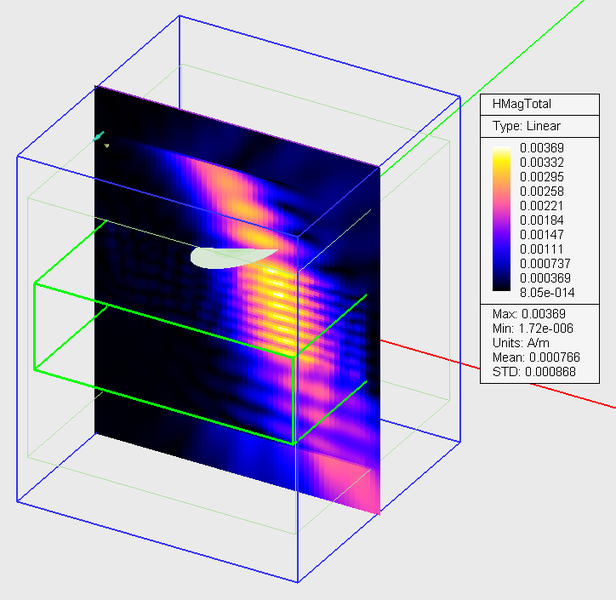Click the Type: Linear legend label
This screenshot has height=600, width=616.
coord(526,126)
